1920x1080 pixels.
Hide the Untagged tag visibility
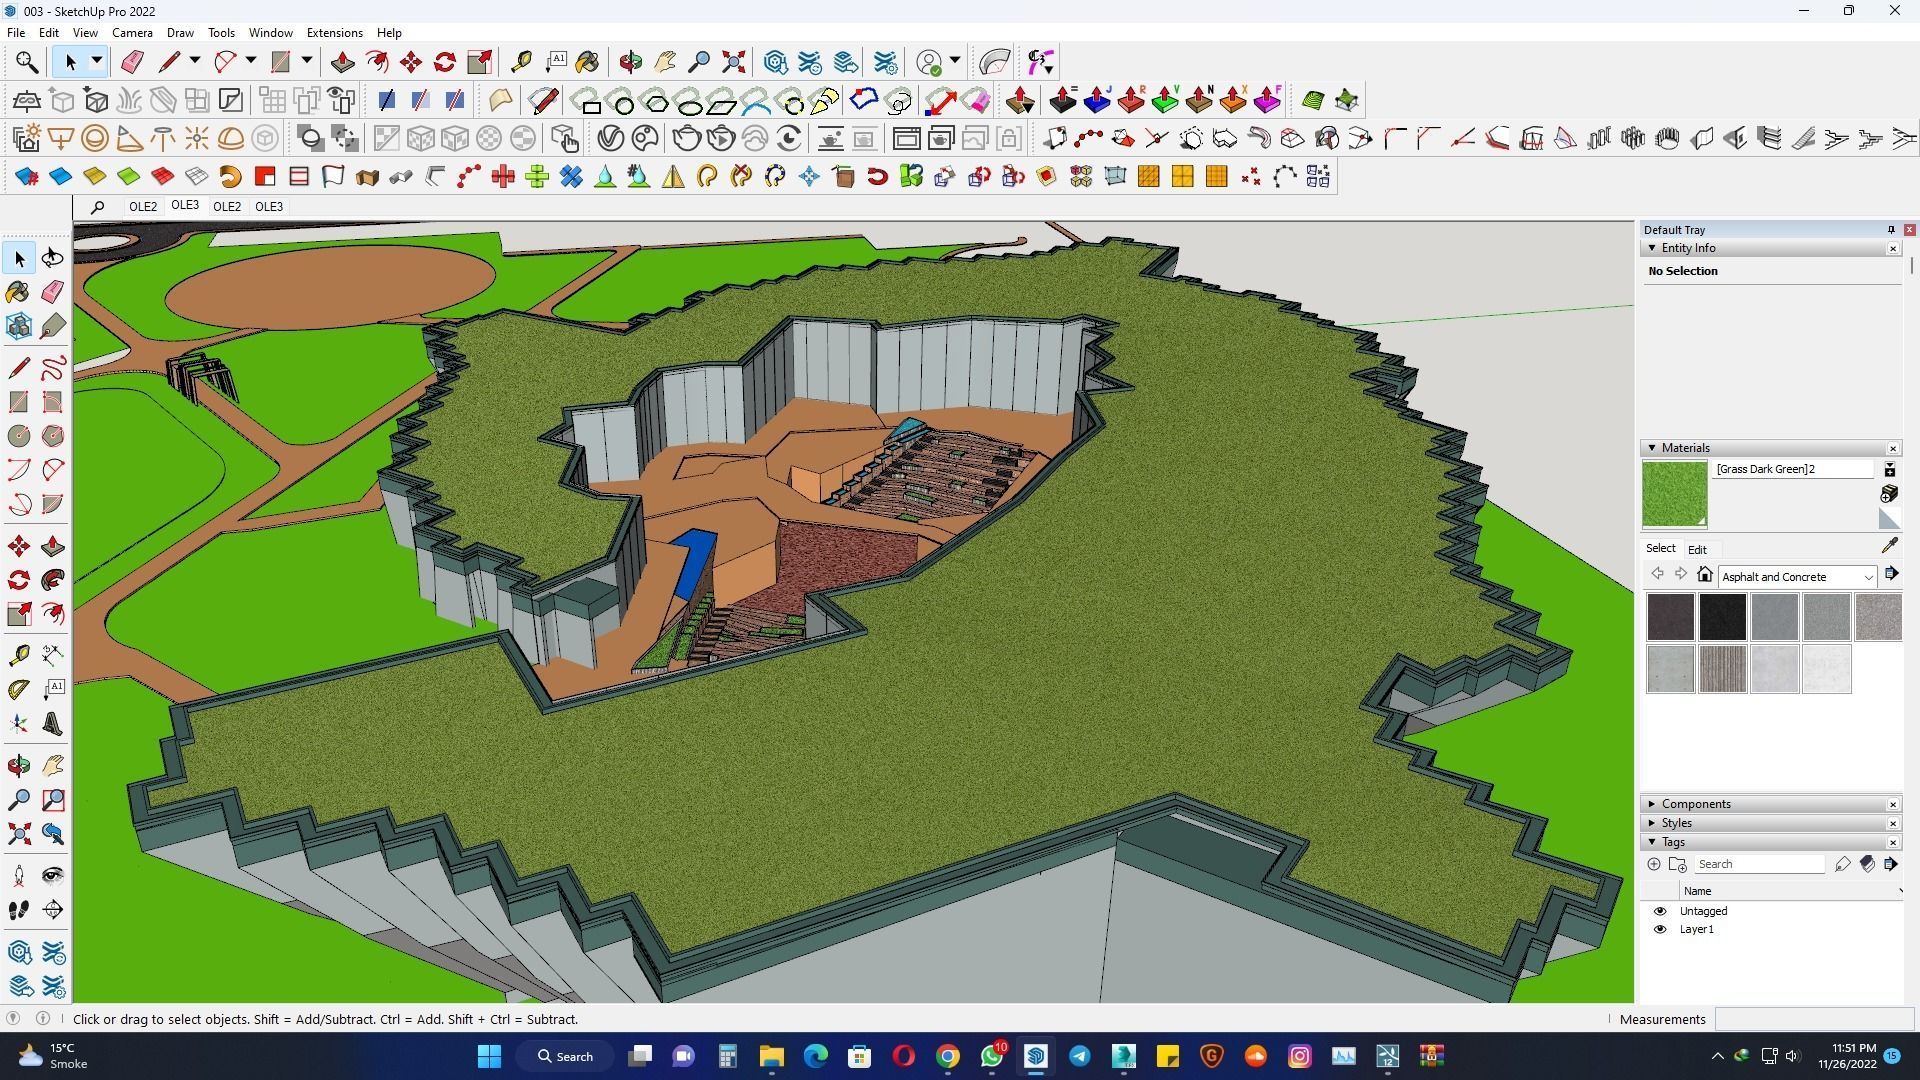[1660, 911]
